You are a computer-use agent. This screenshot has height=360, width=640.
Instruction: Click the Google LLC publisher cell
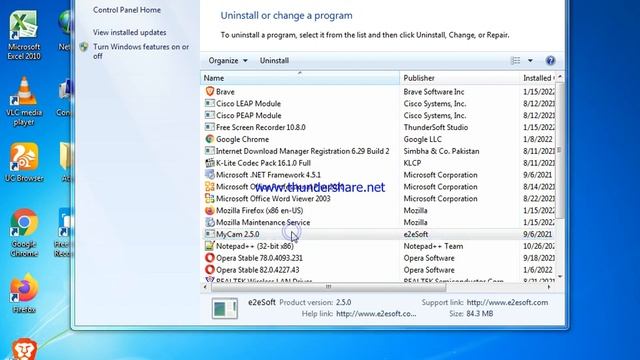click(x=422, y=139)
